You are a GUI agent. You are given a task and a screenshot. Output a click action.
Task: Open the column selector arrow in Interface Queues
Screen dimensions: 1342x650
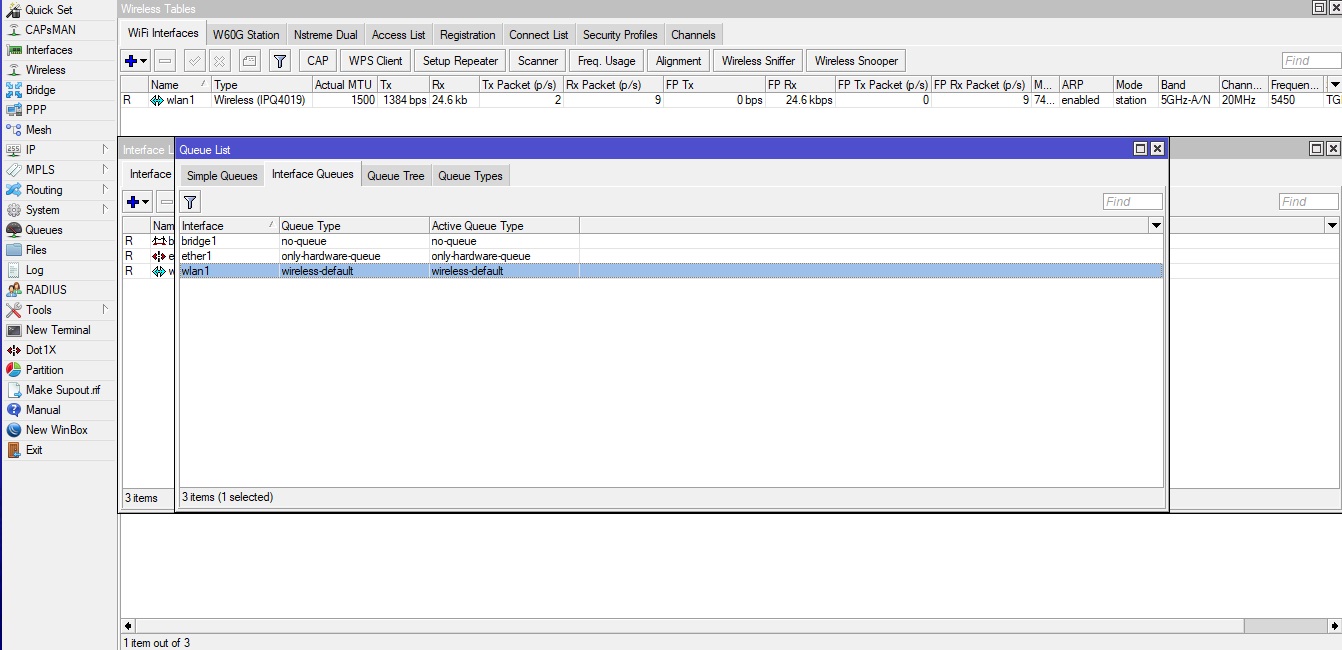[1156, 224]
